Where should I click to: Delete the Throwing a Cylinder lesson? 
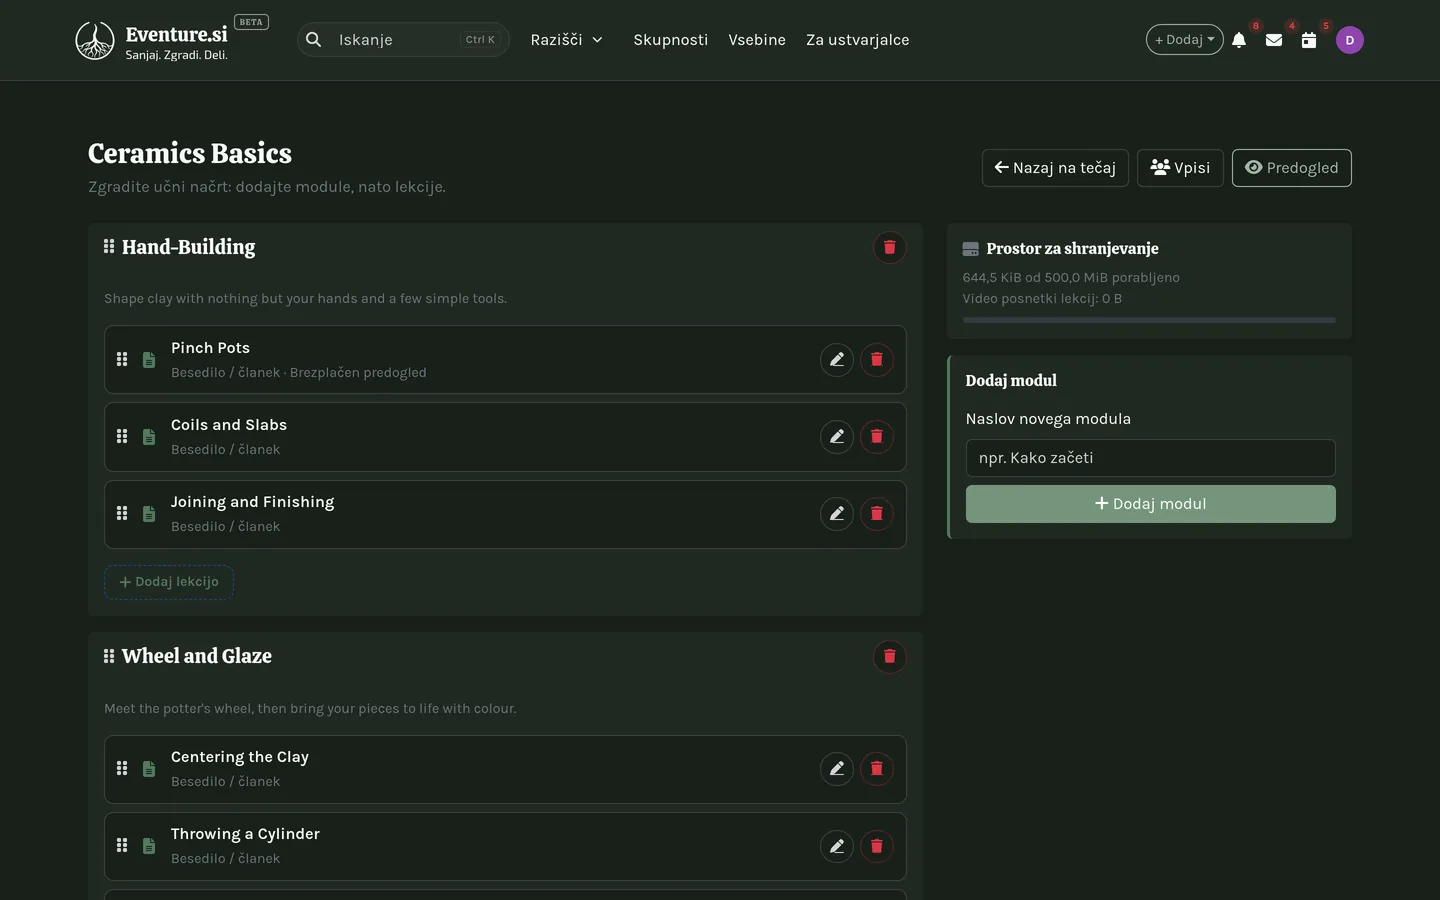click(x=877, y=846)
